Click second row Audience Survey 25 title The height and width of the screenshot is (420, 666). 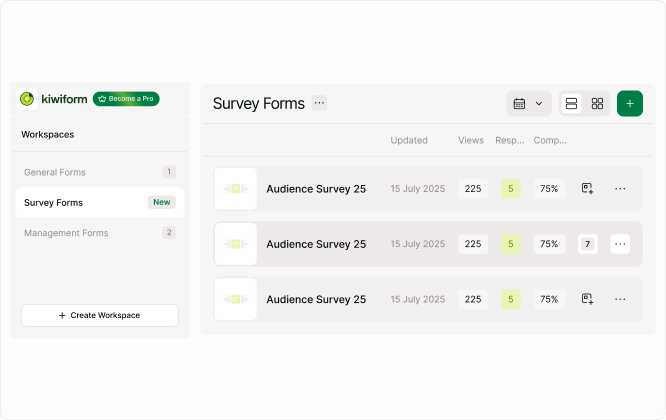[x=316, y=244]
